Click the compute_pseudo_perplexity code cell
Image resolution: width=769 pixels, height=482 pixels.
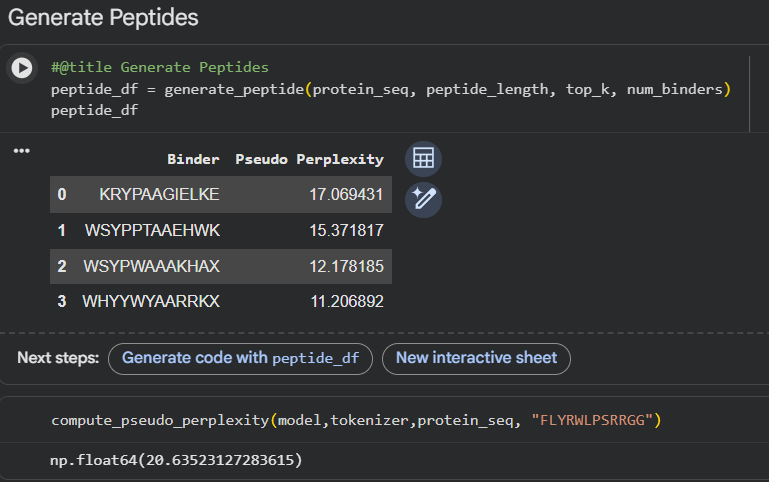[x=356, y=420]
